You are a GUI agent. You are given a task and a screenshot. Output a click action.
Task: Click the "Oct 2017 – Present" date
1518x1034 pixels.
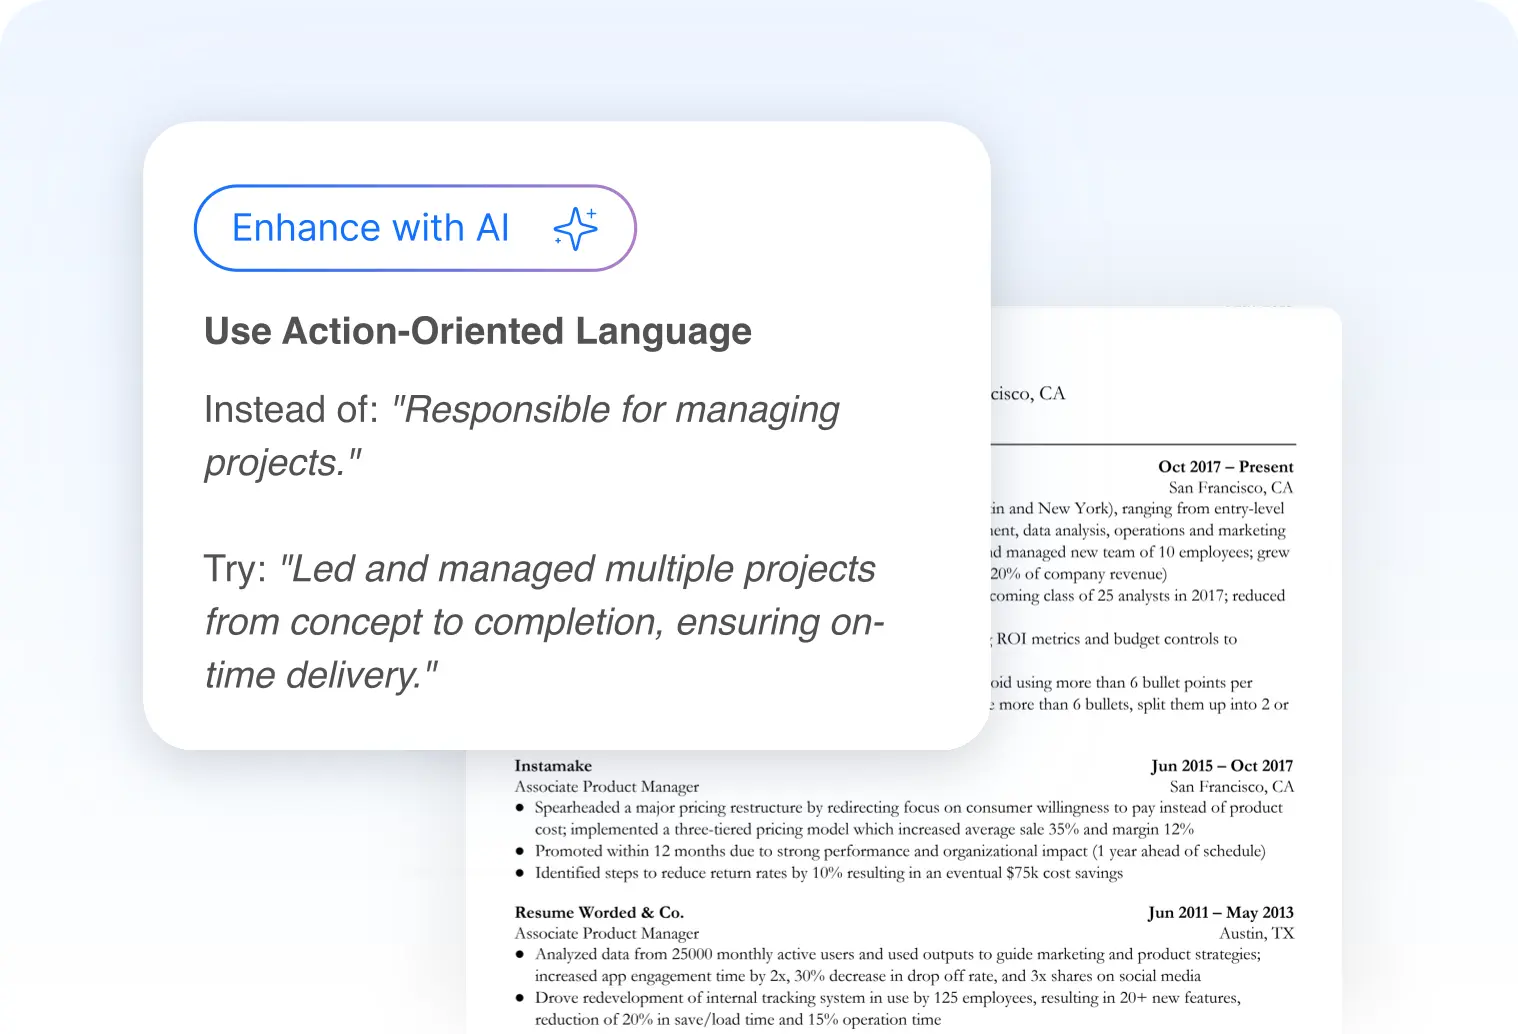coord(1225,467)
